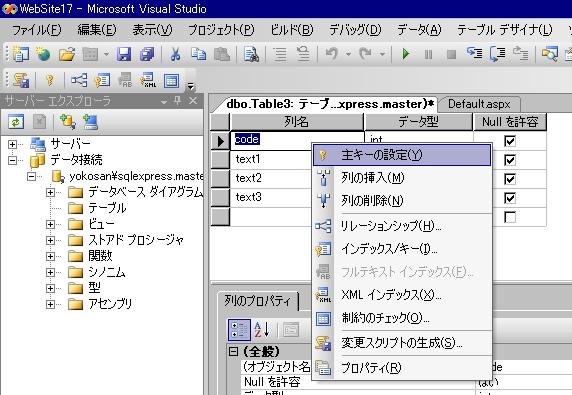Undo the last action with the toolbar arrow
Image resolution: width=572 pixels, height=395 pixels.
(332, 54)
